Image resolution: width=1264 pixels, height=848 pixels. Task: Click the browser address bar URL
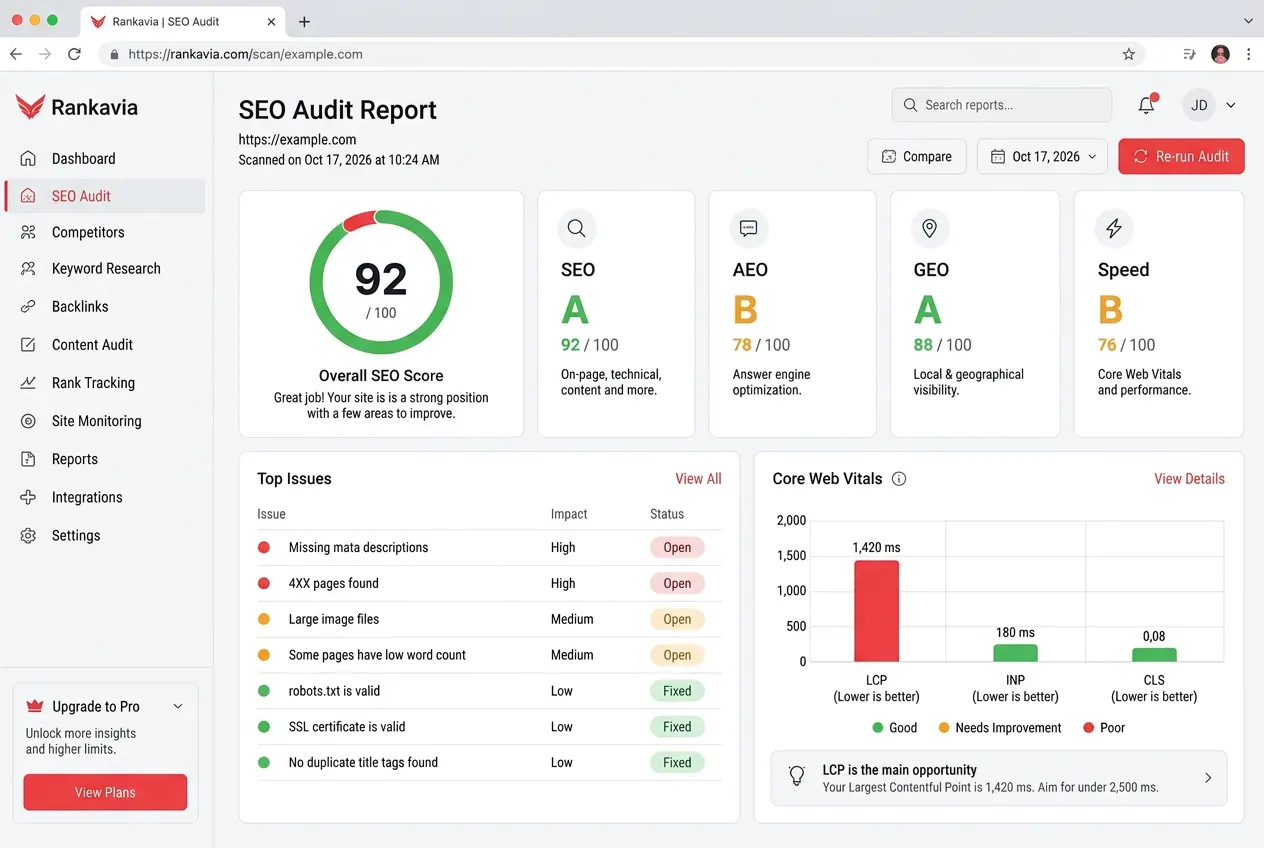coord(246,54)
